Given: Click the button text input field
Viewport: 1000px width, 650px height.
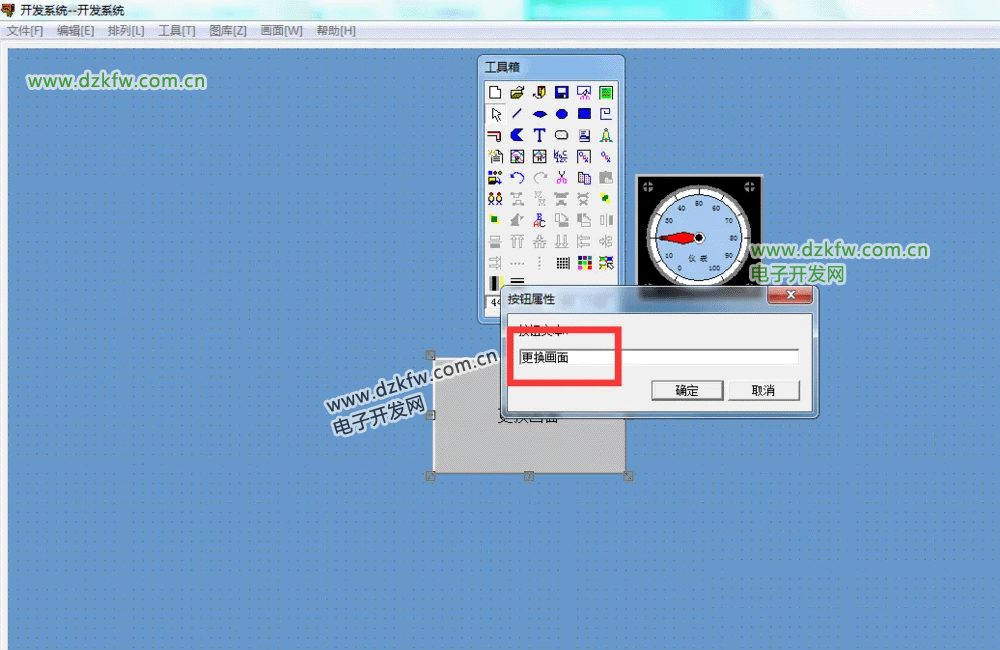Looking at the screenshot, I should pos(658,357).
